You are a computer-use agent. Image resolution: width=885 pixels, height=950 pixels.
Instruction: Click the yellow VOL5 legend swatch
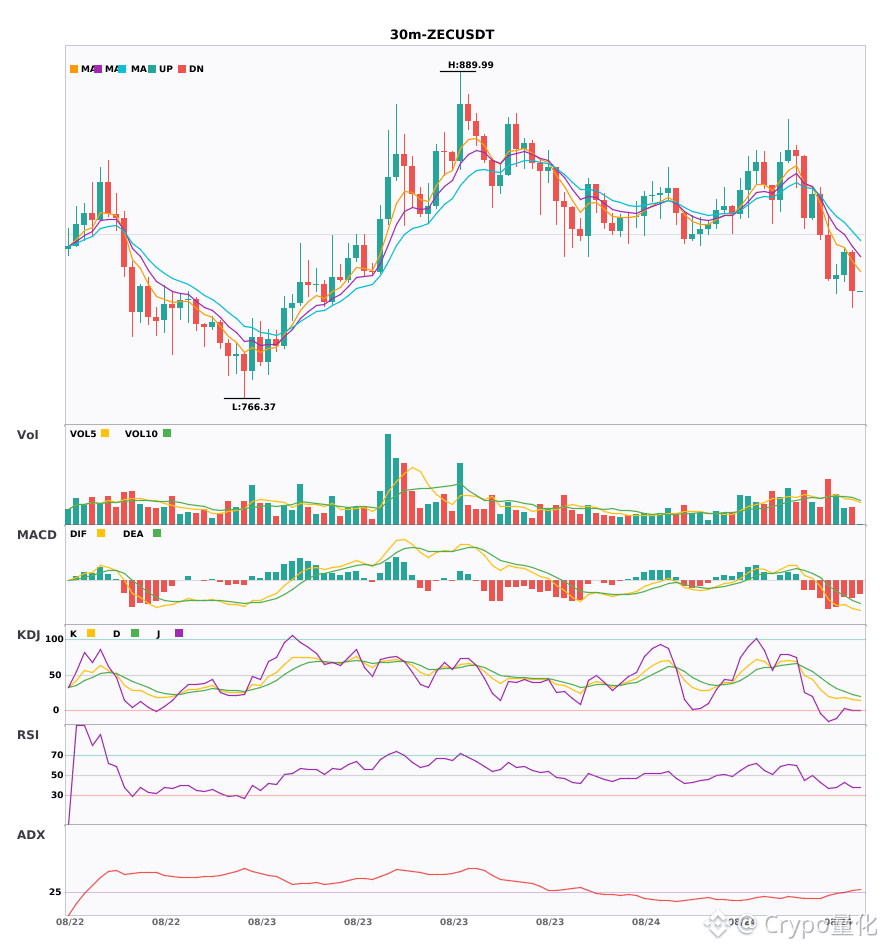(x=105, y=433)
